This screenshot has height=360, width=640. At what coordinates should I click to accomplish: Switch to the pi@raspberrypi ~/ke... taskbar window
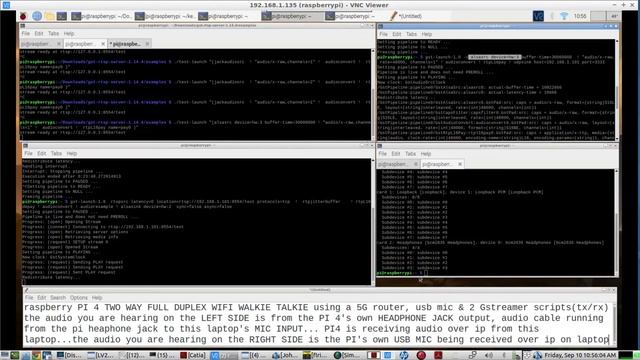click(x=165, y=16)
